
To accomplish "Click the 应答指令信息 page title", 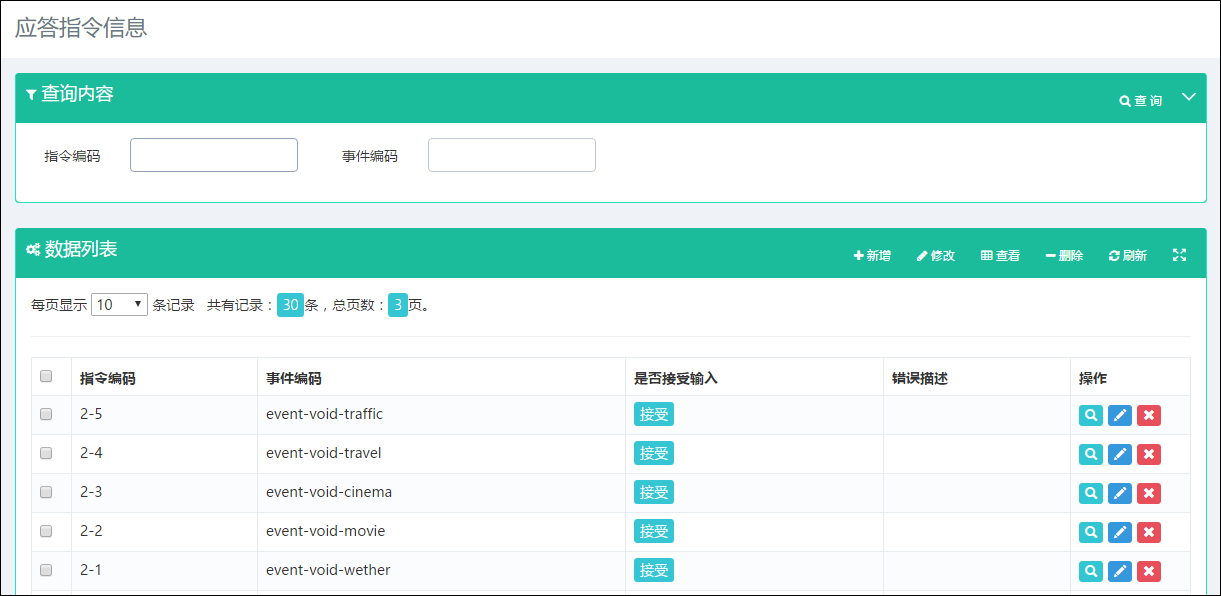I will (81, 28).
